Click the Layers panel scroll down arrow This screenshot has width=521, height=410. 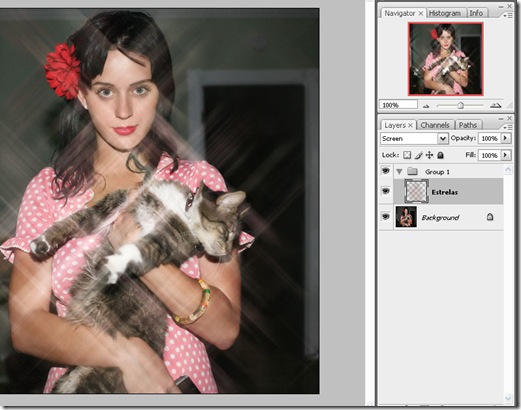click(x=508, y=398)
